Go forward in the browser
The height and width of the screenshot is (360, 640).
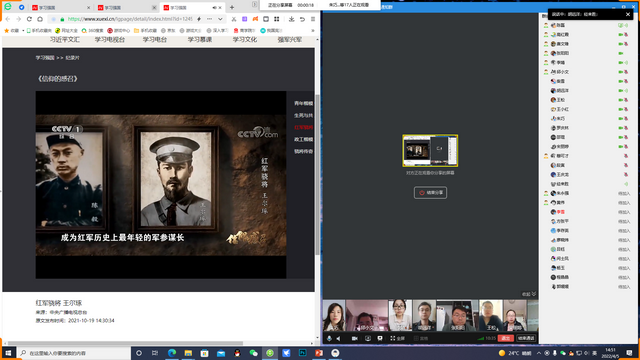click(18, 19)
